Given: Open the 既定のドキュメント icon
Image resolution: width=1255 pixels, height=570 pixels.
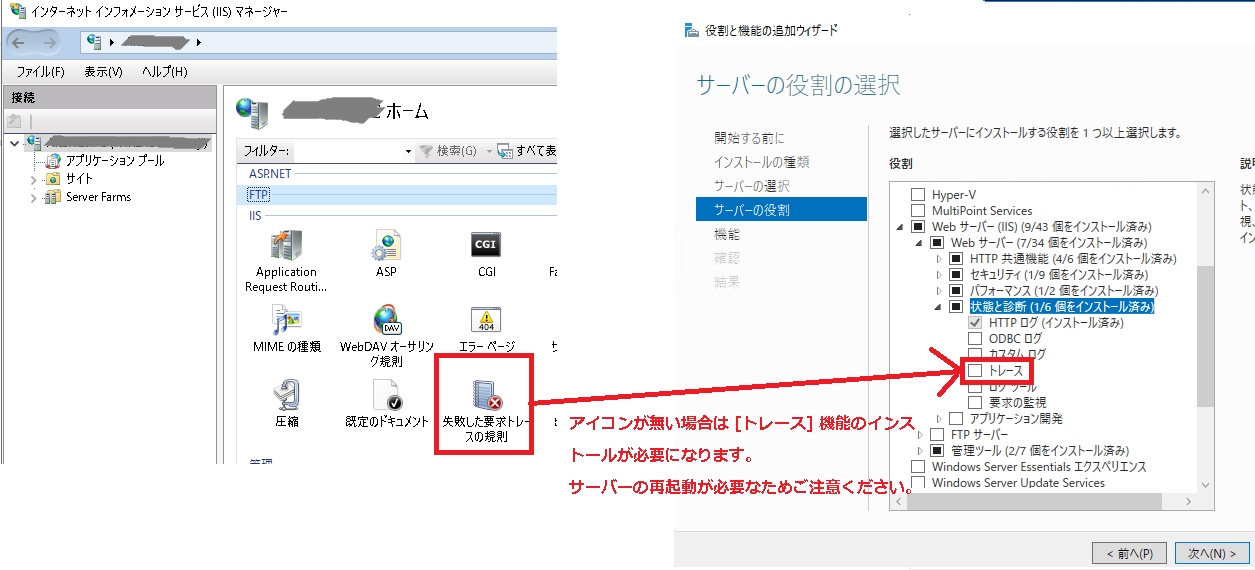Looking at the screenshot, I should (386, 396).
